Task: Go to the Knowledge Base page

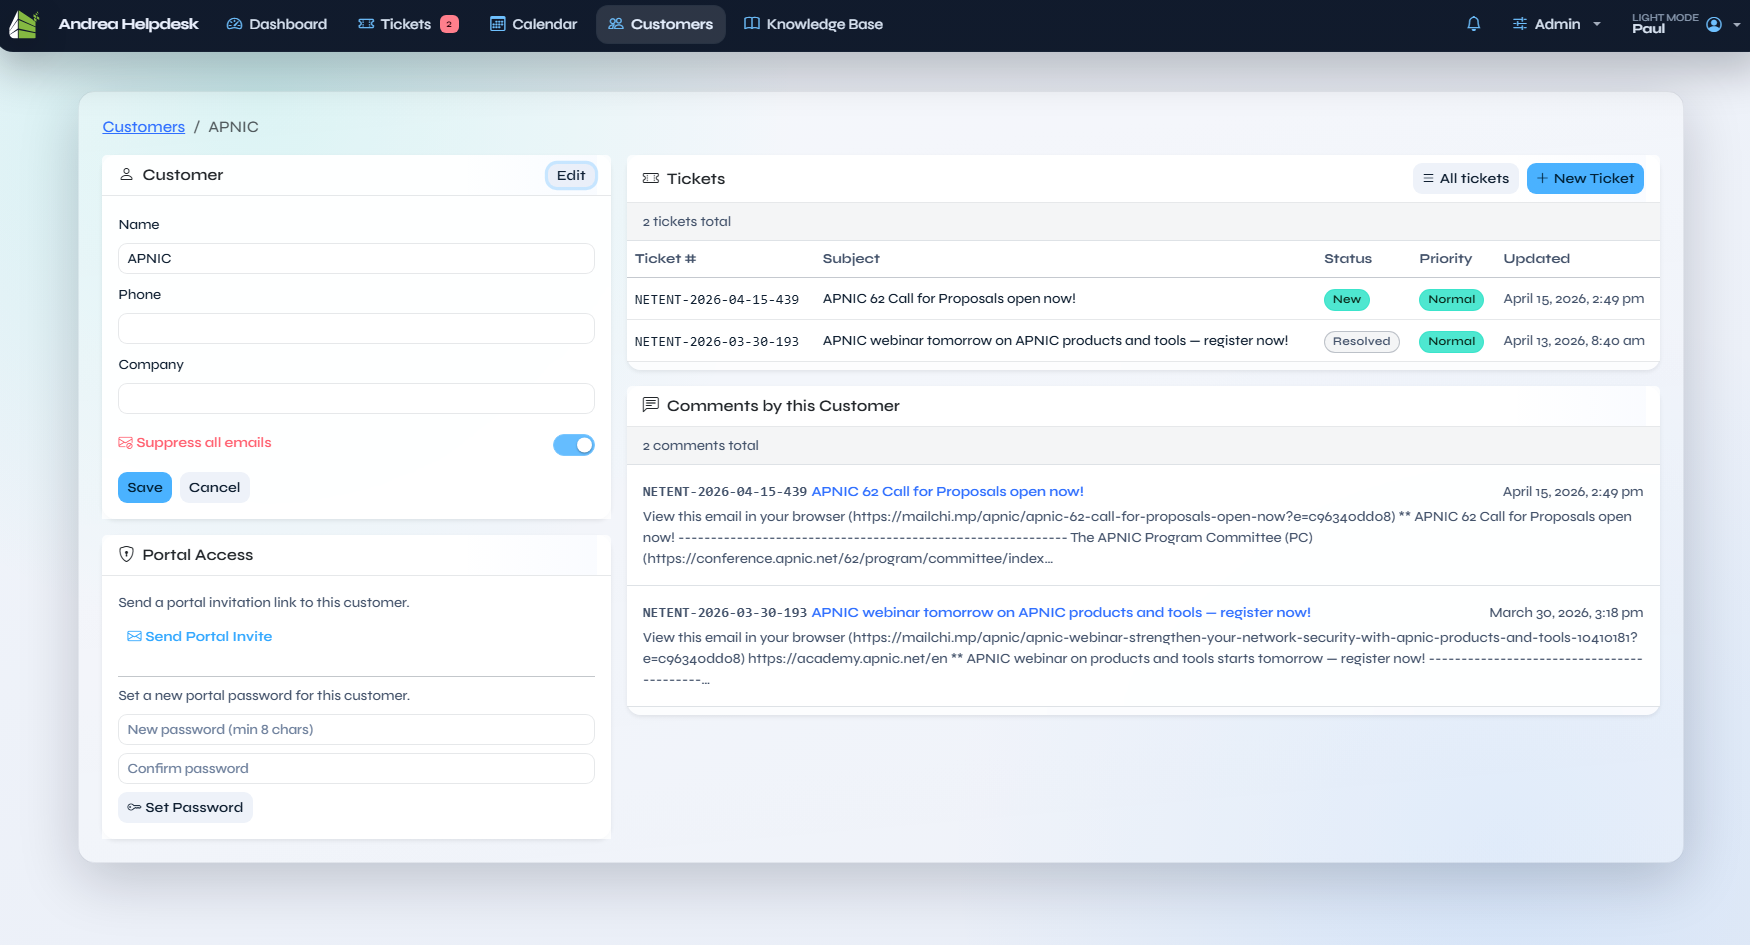Action: point(813,24)
